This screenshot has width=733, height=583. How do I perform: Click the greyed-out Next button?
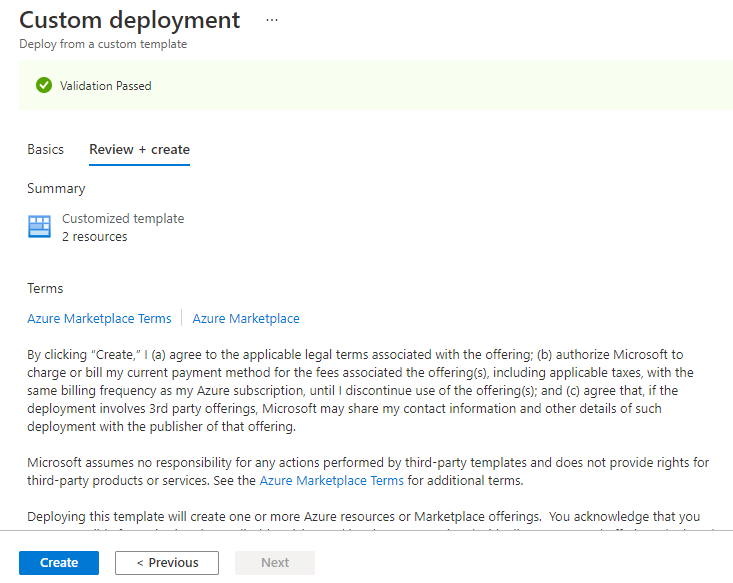click(275, 563)
